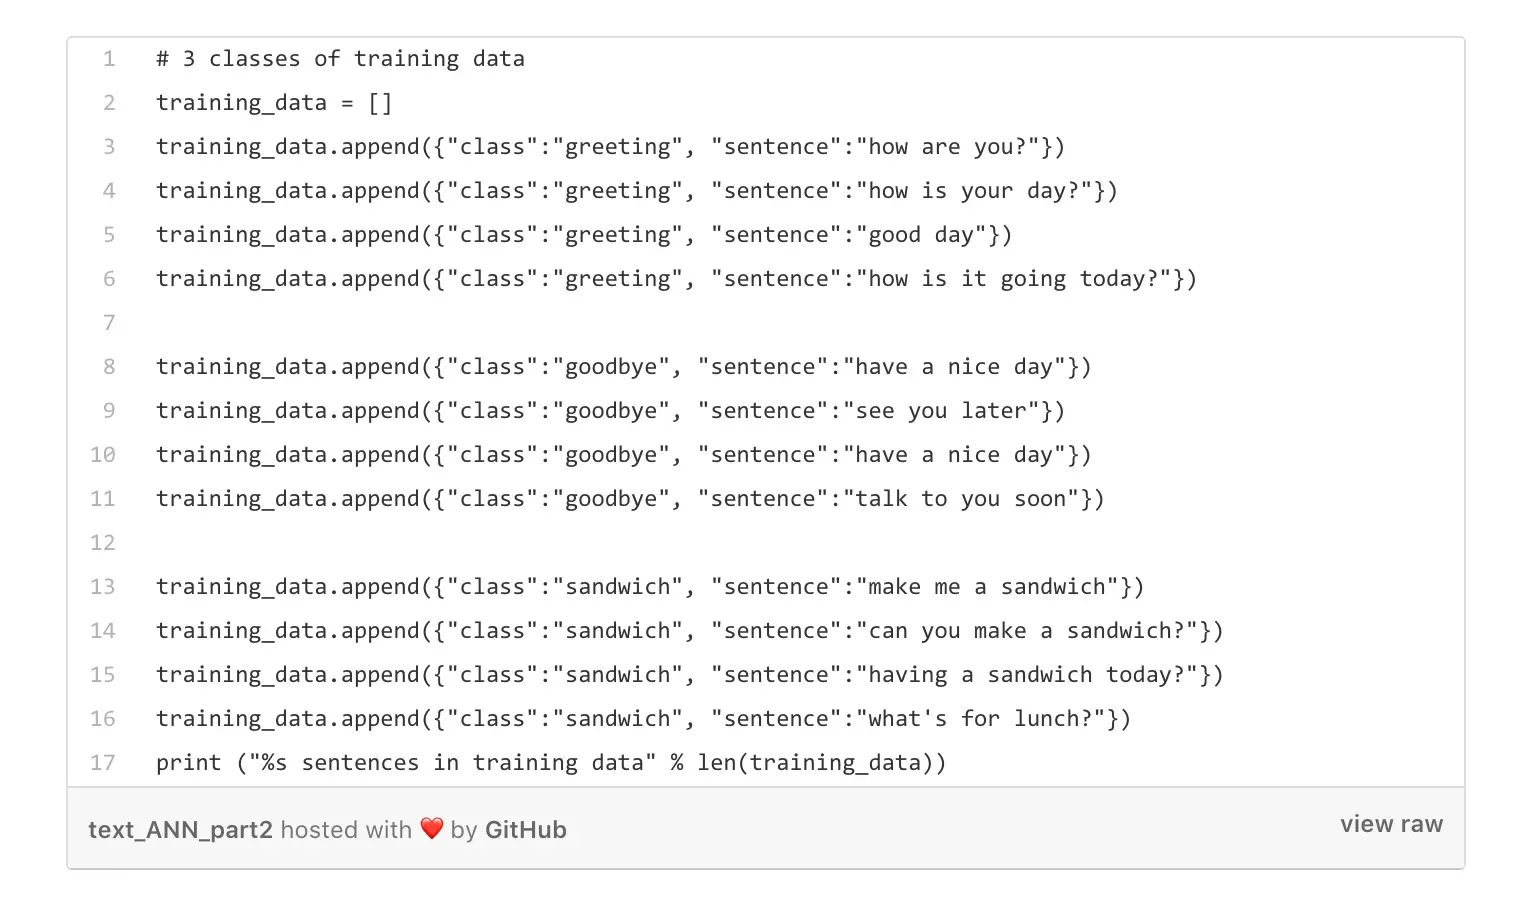1528x908 pixels.
Task: Select line number 1
Action: coord(108,59)
